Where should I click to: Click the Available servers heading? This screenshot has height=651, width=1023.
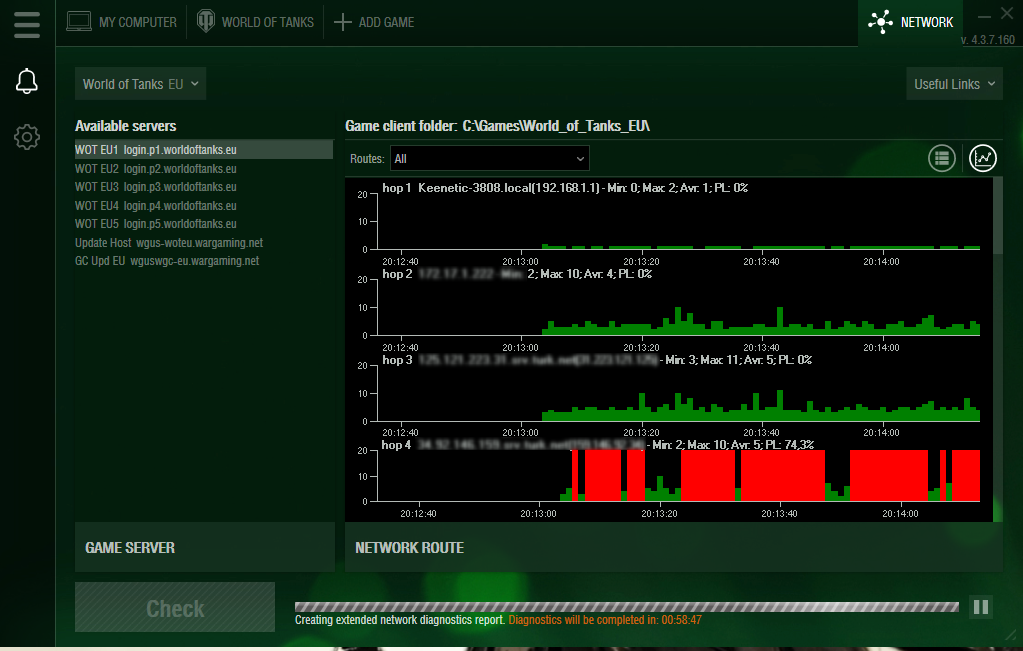(x=125, y=126)
